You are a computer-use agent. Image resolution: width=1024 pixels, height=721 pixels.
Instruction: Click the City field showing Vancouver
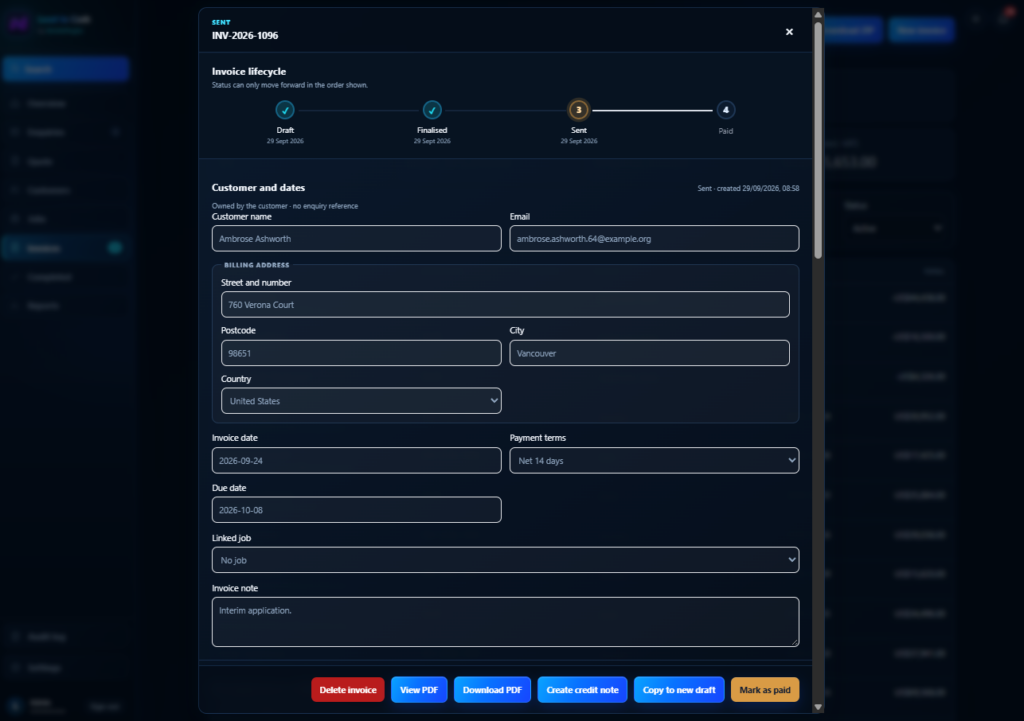click(649, 353)
